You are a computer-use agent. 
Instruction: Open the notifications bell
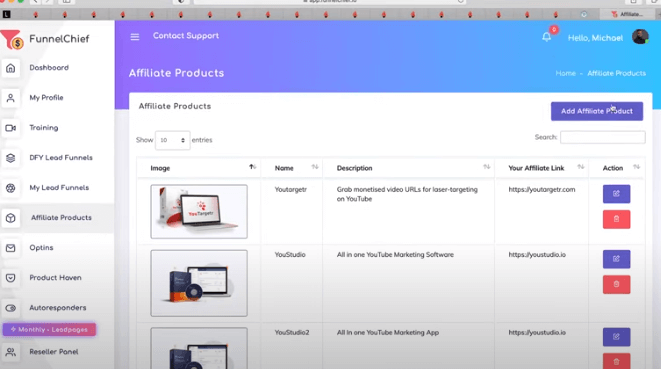tap(547, 37)
